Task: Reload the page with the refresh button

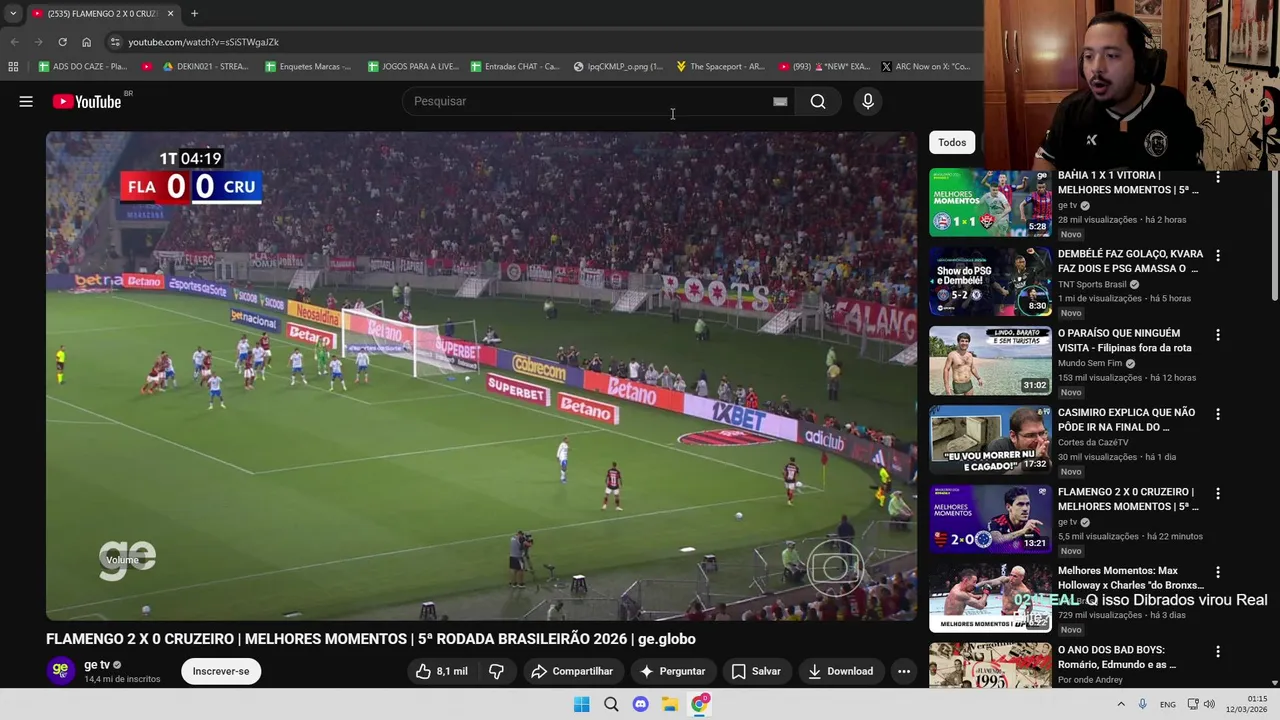Action: 62,42
